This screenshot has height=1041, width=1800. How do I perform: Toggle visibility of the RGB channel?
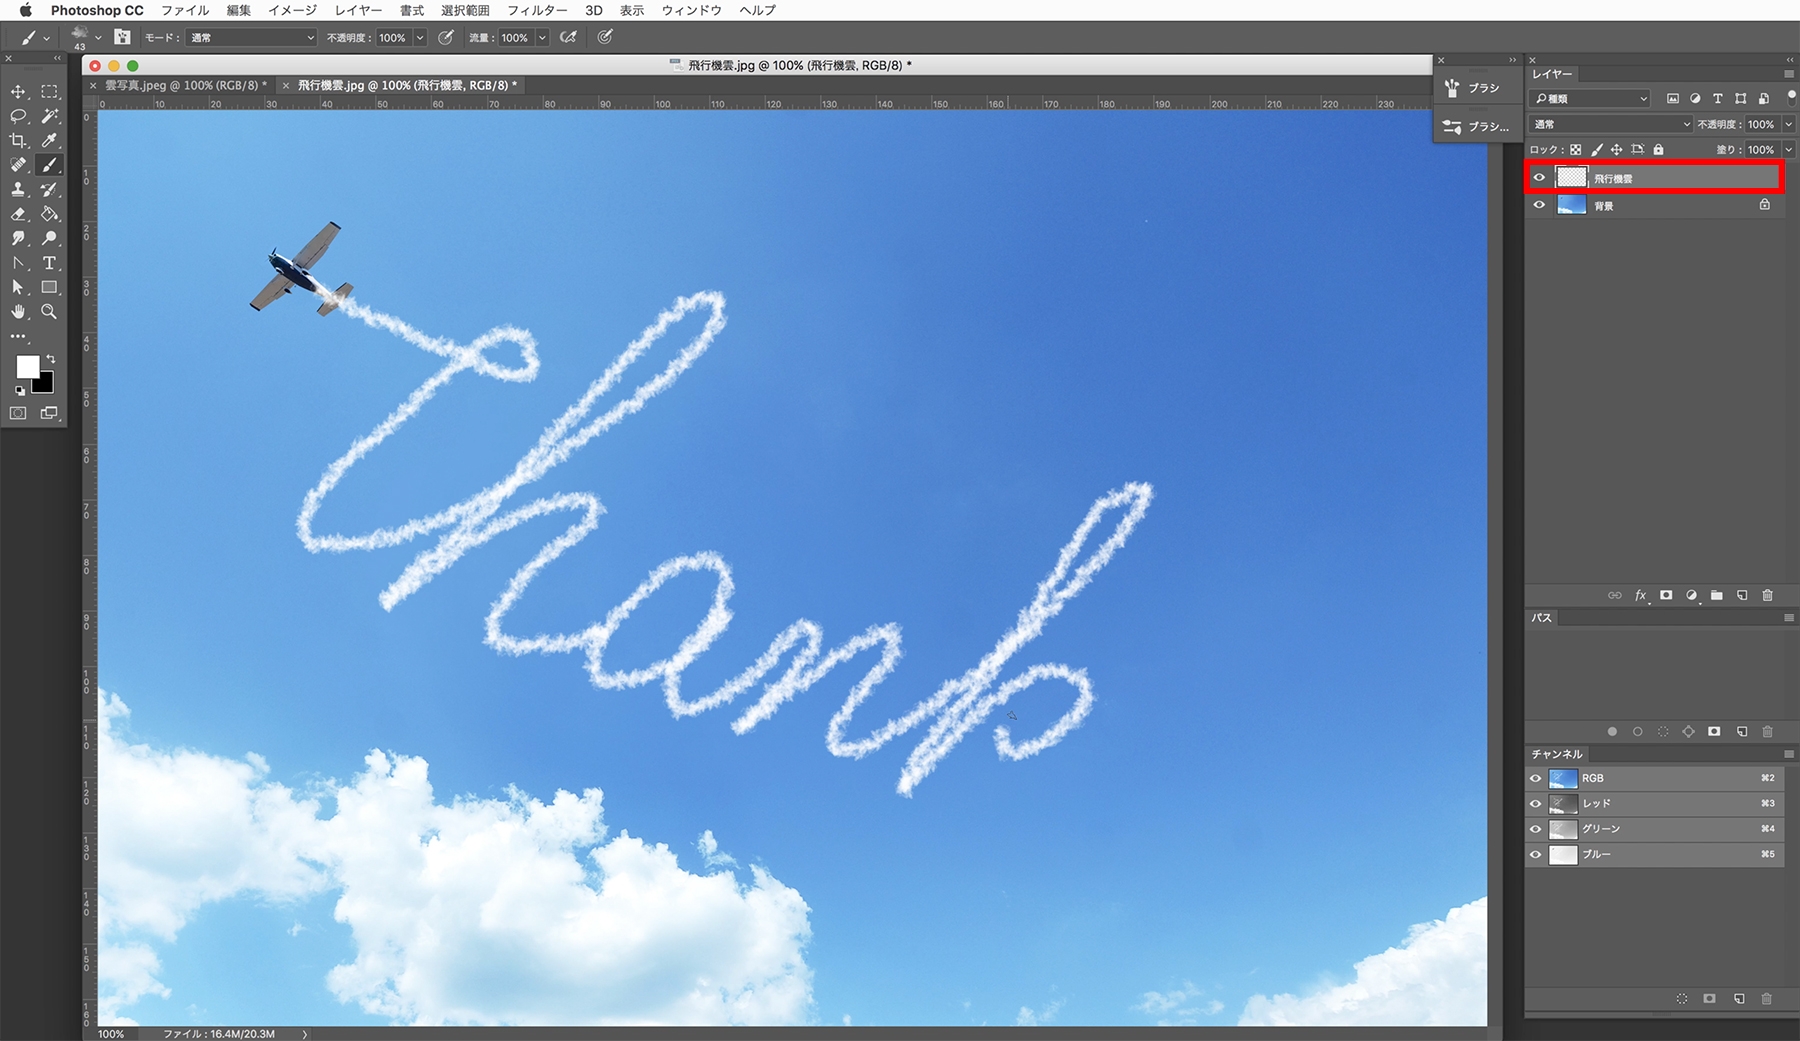click(1536, 778)
